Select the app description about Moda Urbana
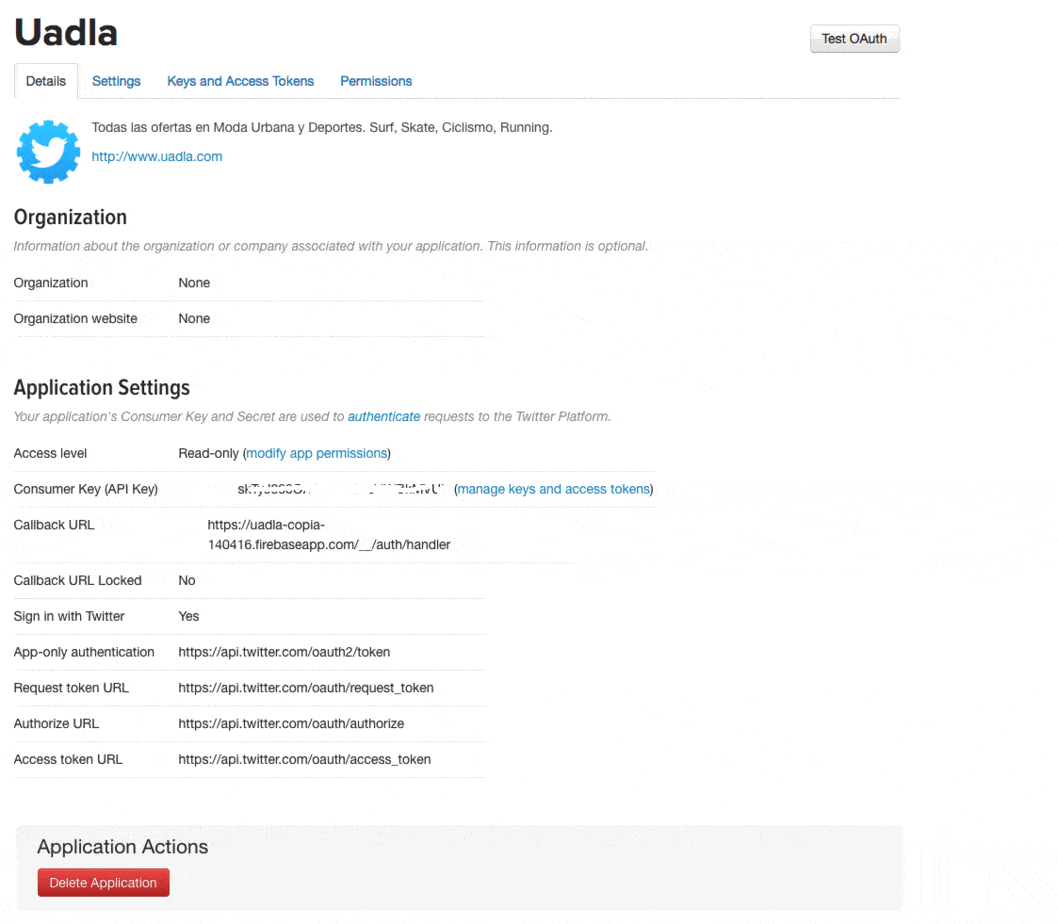 point(322,127)
